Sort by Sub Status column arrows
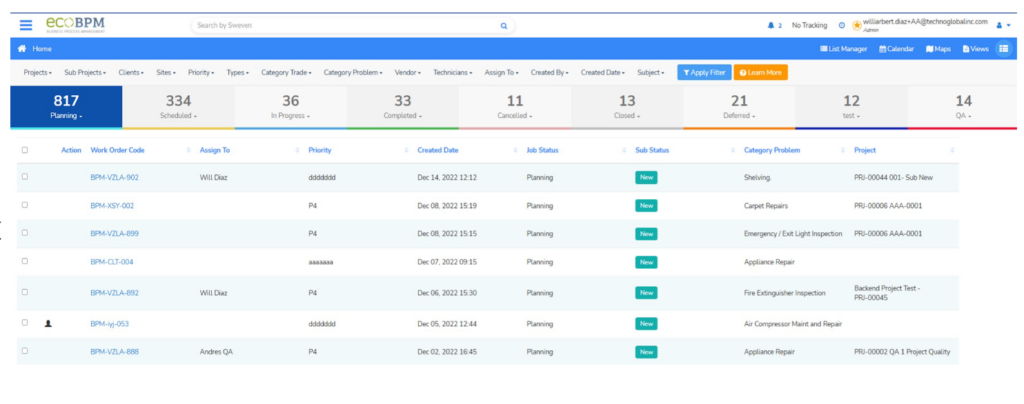This screenshot has height=404, width=1024. pos(734,150)
